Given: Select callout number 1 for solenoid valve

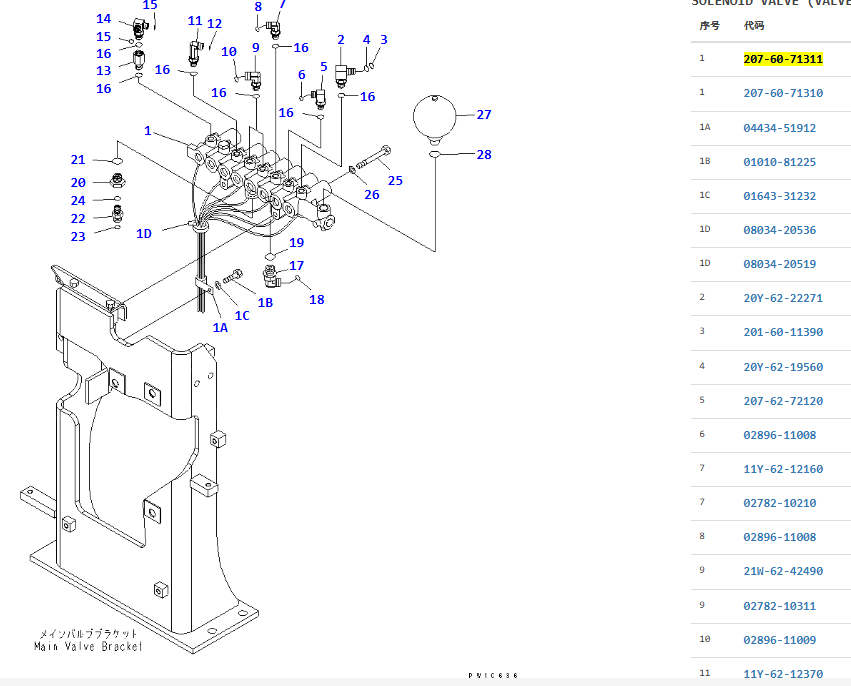Looking at the screenshot, I should pos(148,131).
